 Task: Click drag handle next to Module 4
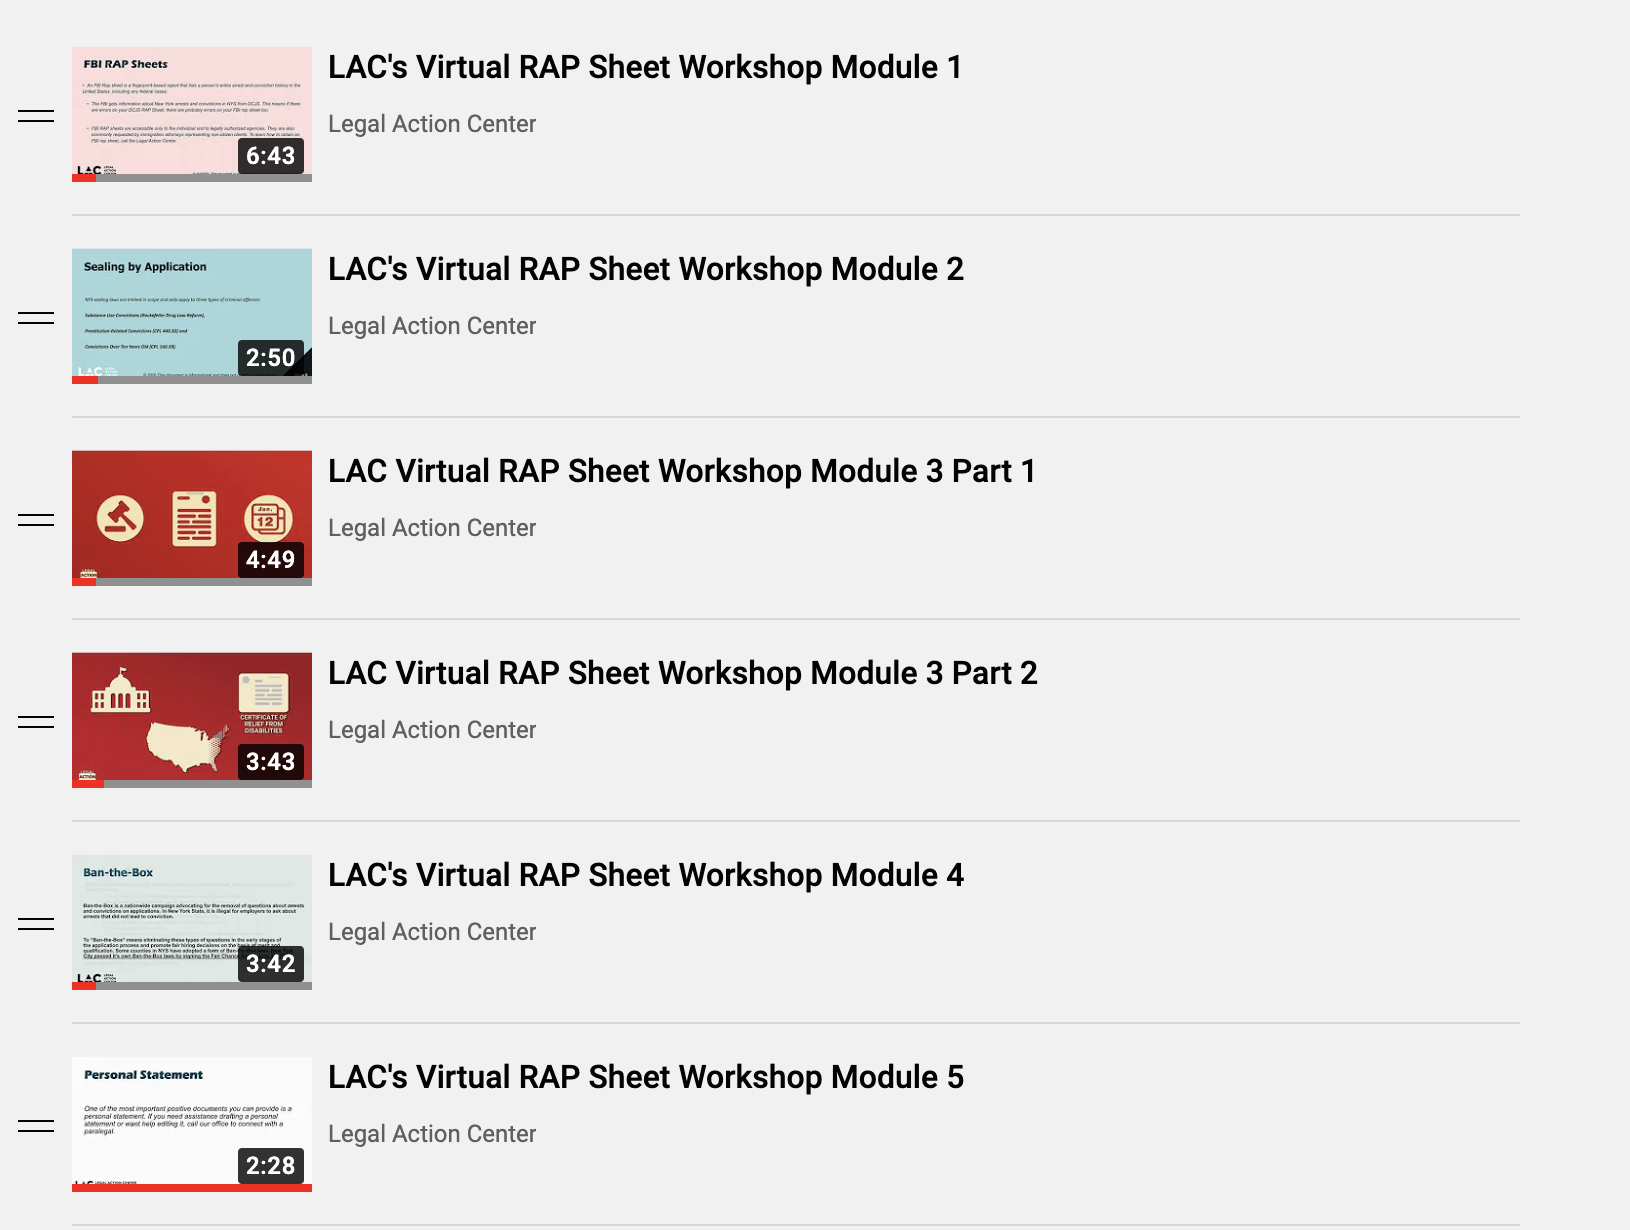pos(36,924)
